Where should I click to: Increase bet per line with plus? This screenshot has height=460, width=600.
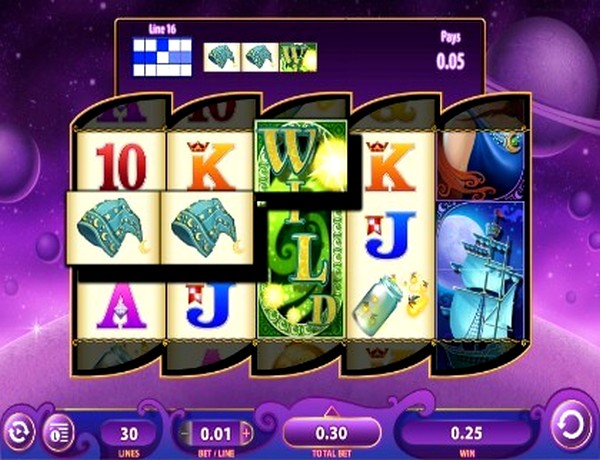point(246,434)
